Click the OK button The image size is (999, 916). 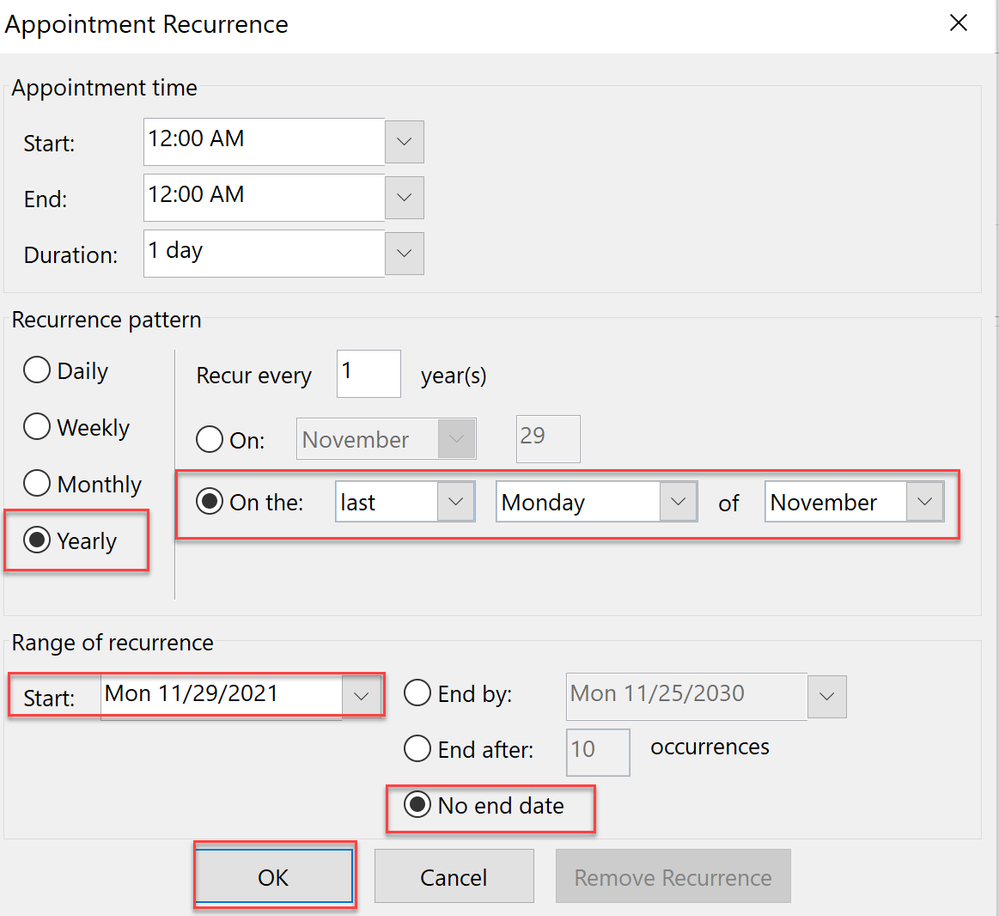273,877
